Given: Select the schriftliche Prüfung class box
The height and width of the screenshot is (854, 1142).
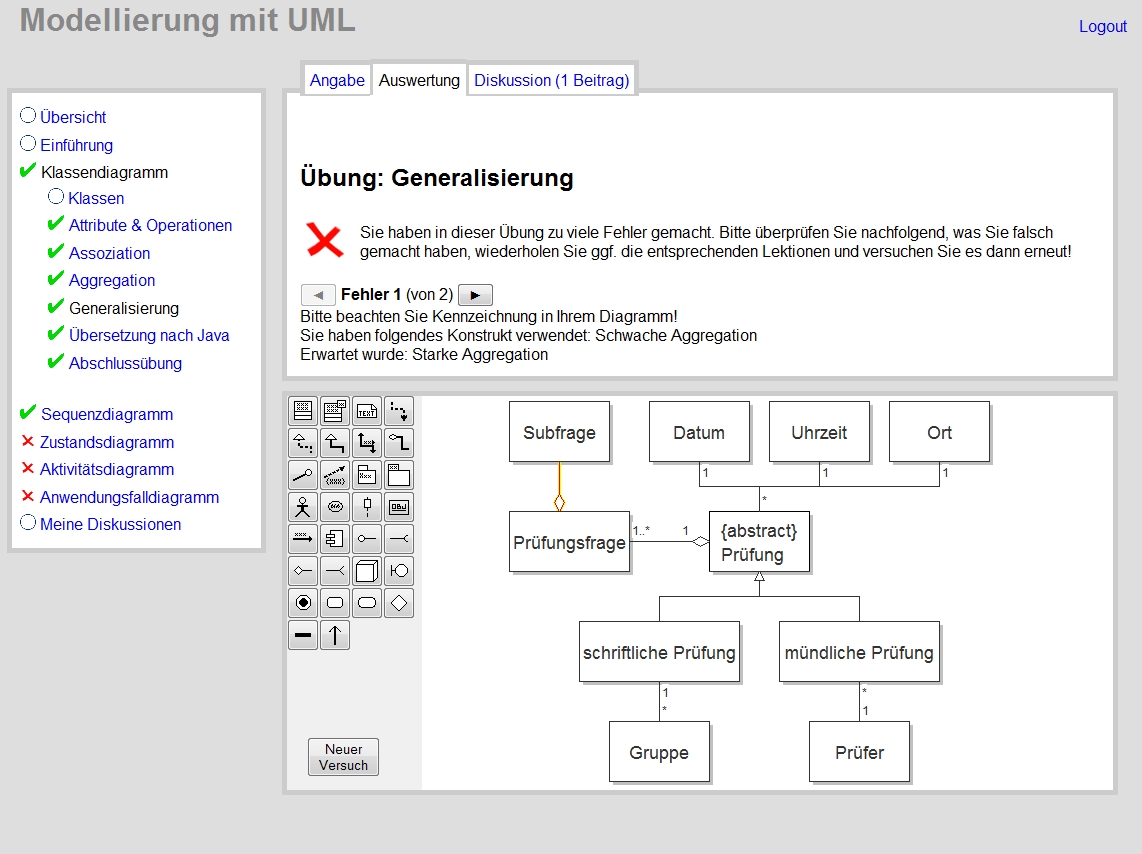Looking at the screenshot, I should (x=659, y=652).
